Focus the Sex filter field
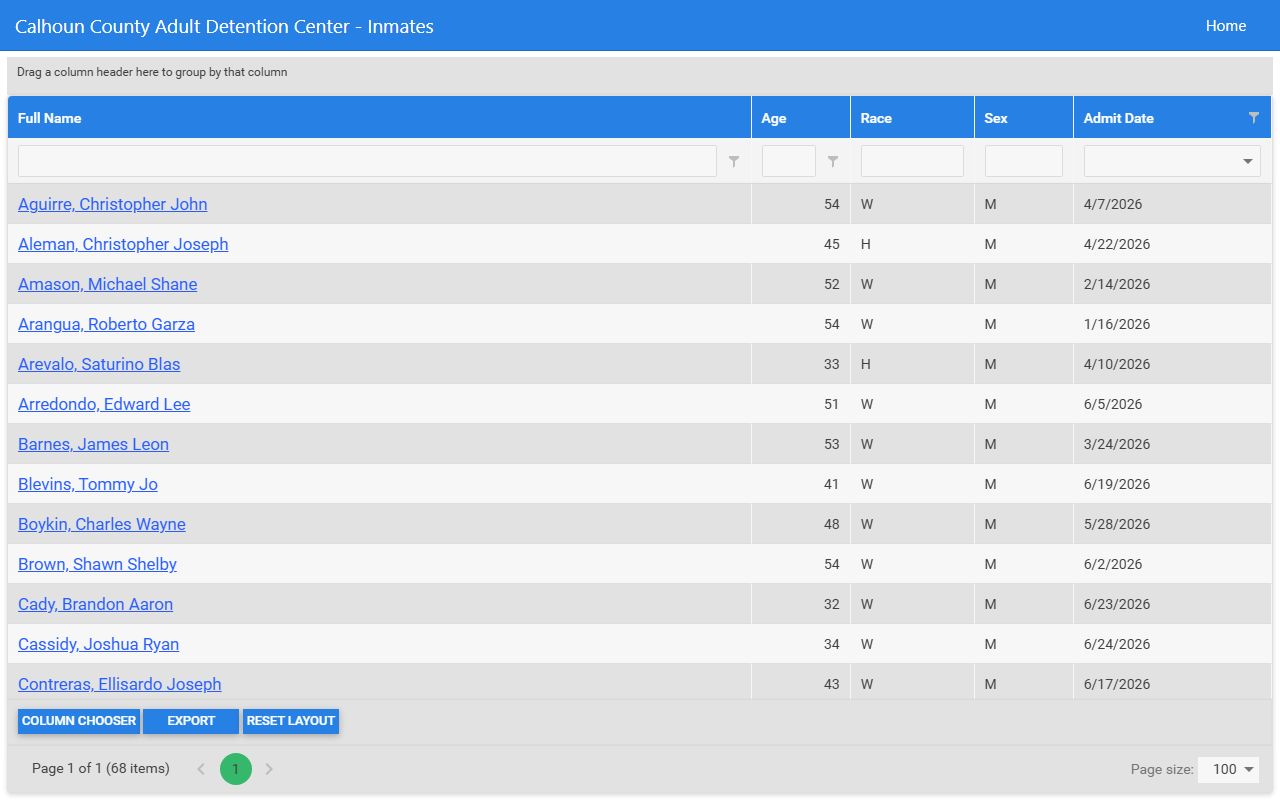 pos(1024,161)
